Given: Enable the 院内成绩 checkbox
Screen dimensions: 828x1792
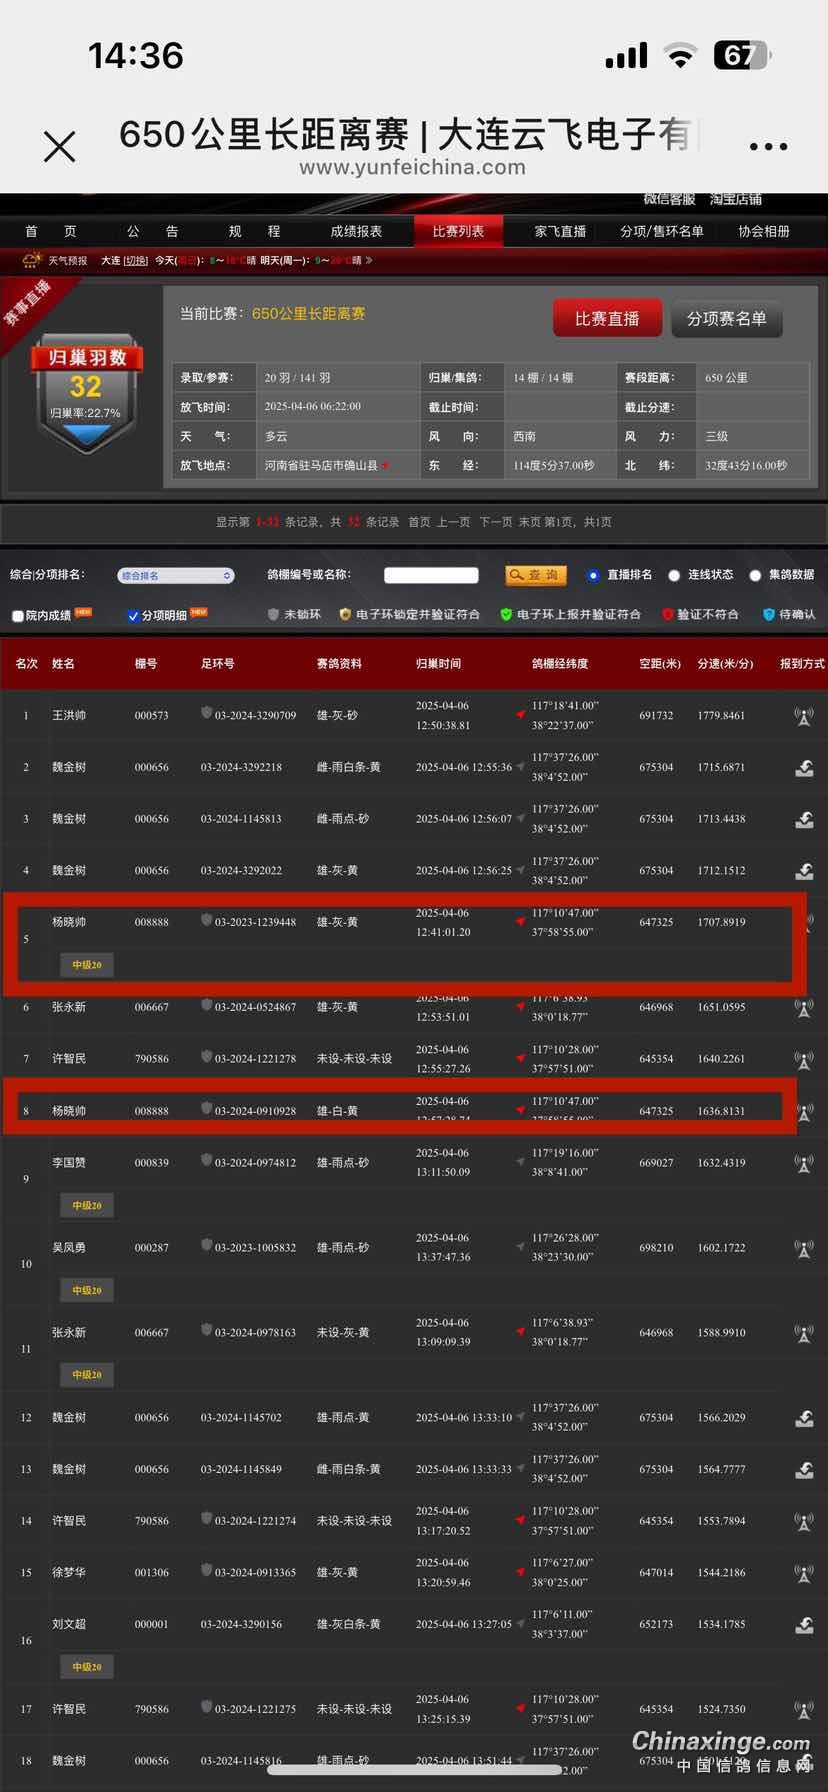Looking at the screenshot, I should (18, 616).
